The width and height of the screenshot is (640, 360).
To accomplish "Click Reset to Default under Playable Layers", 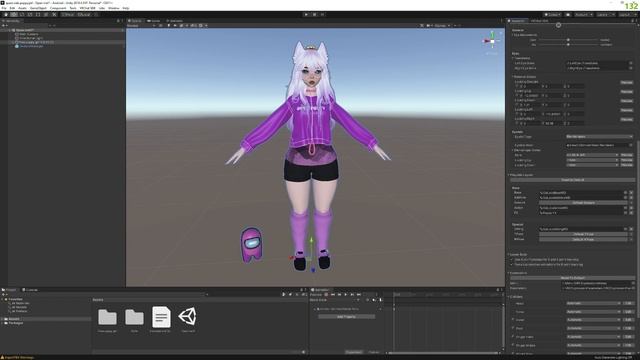I will click(573, 180).
